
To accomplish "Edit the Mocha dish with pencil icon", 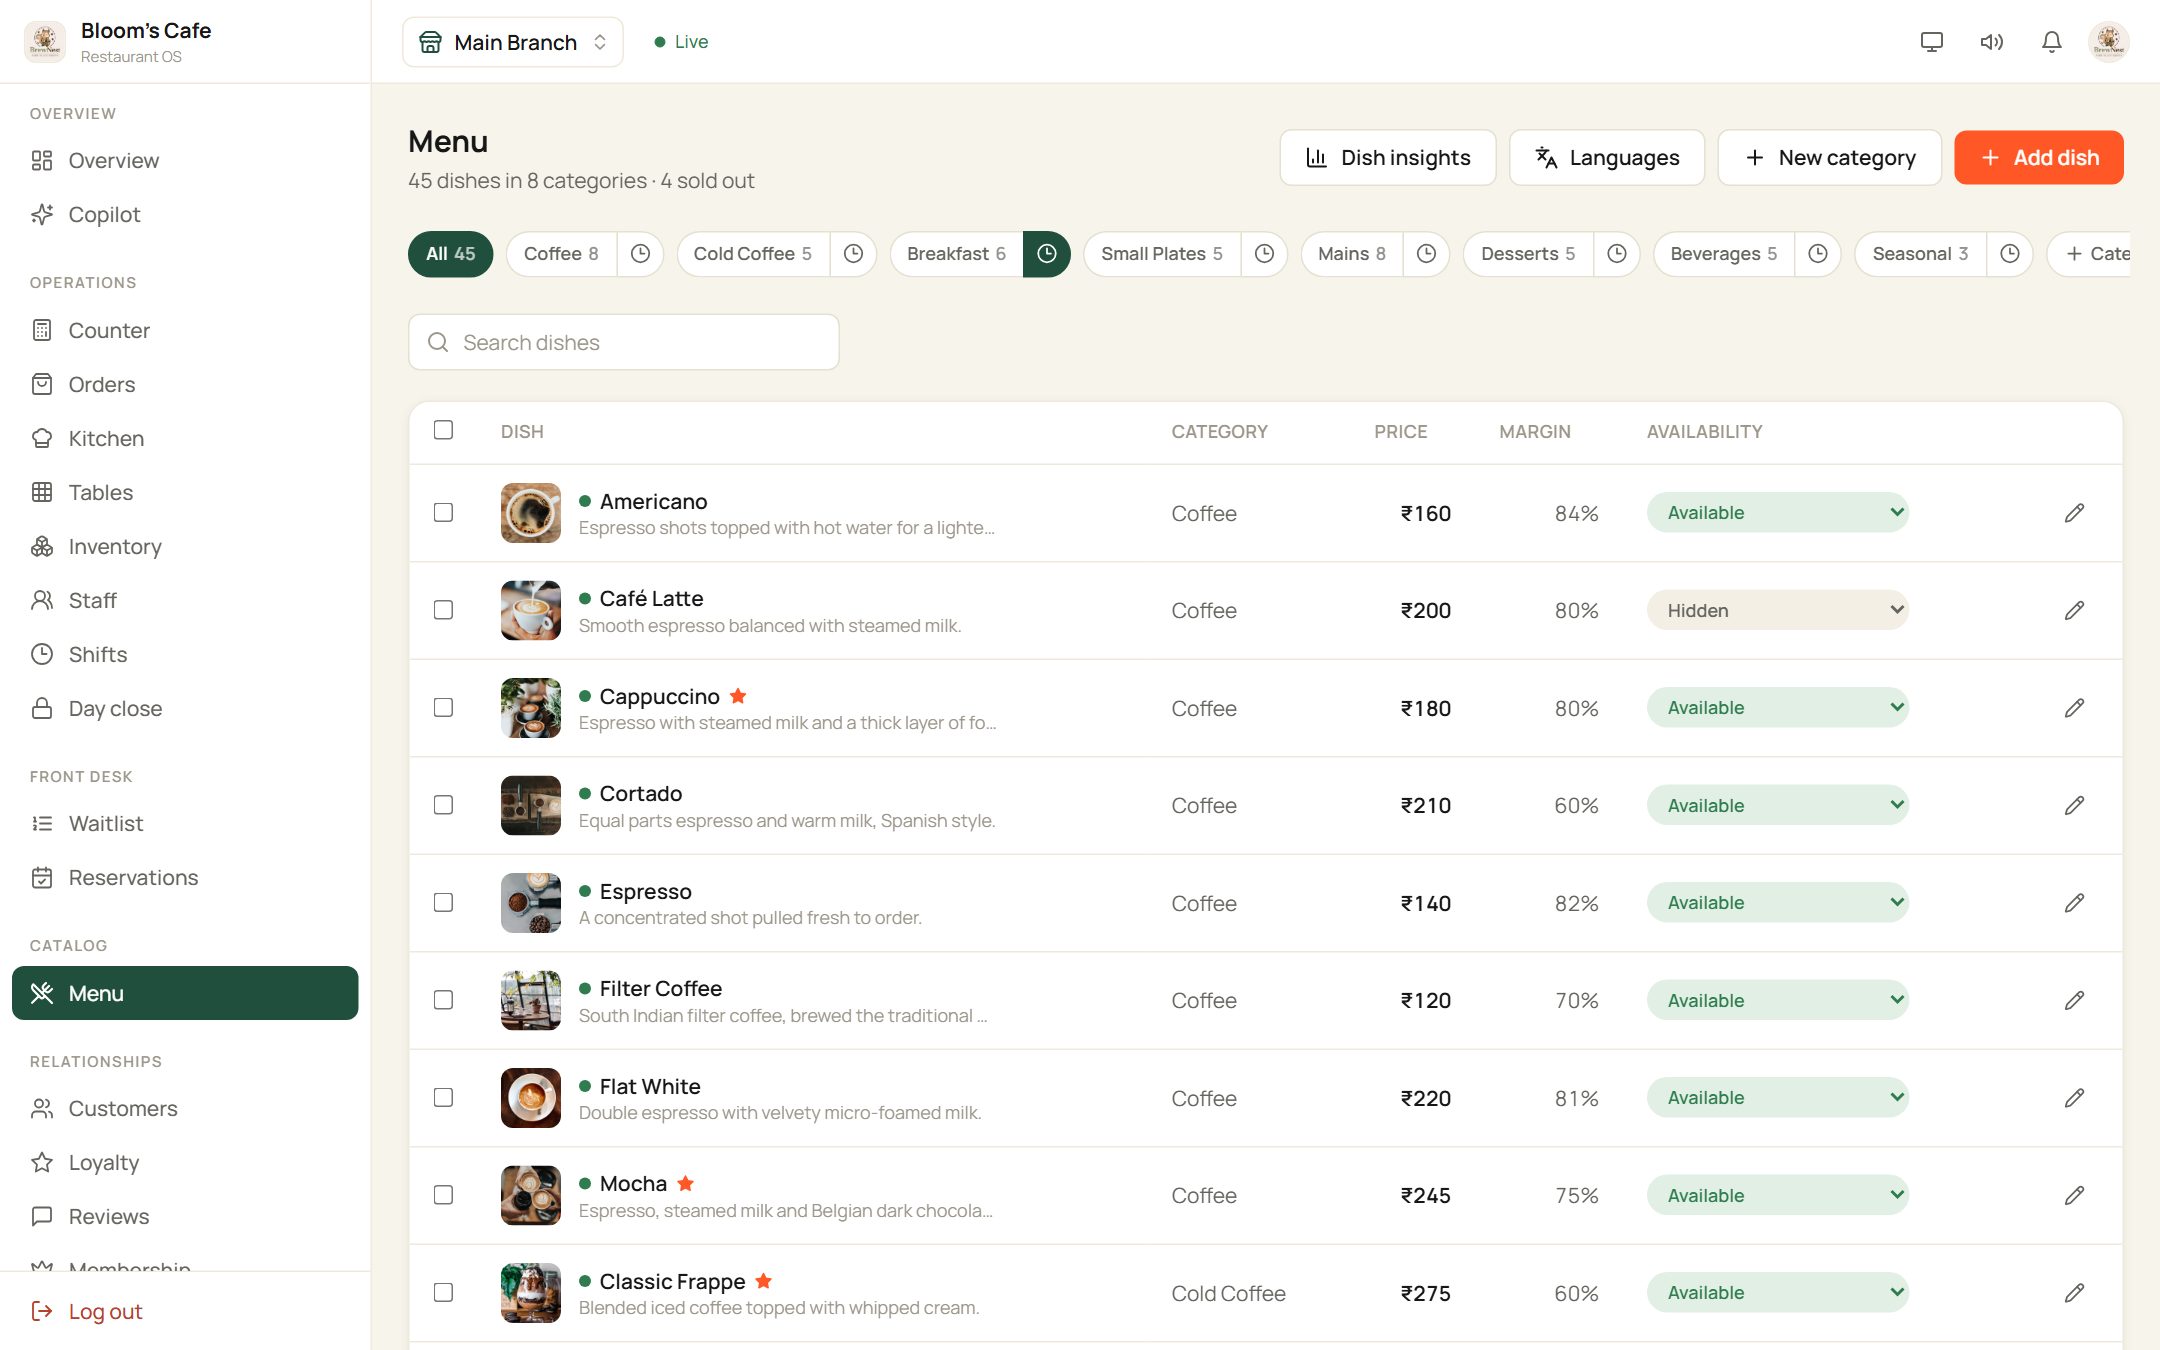I will coord(2074,1195).
